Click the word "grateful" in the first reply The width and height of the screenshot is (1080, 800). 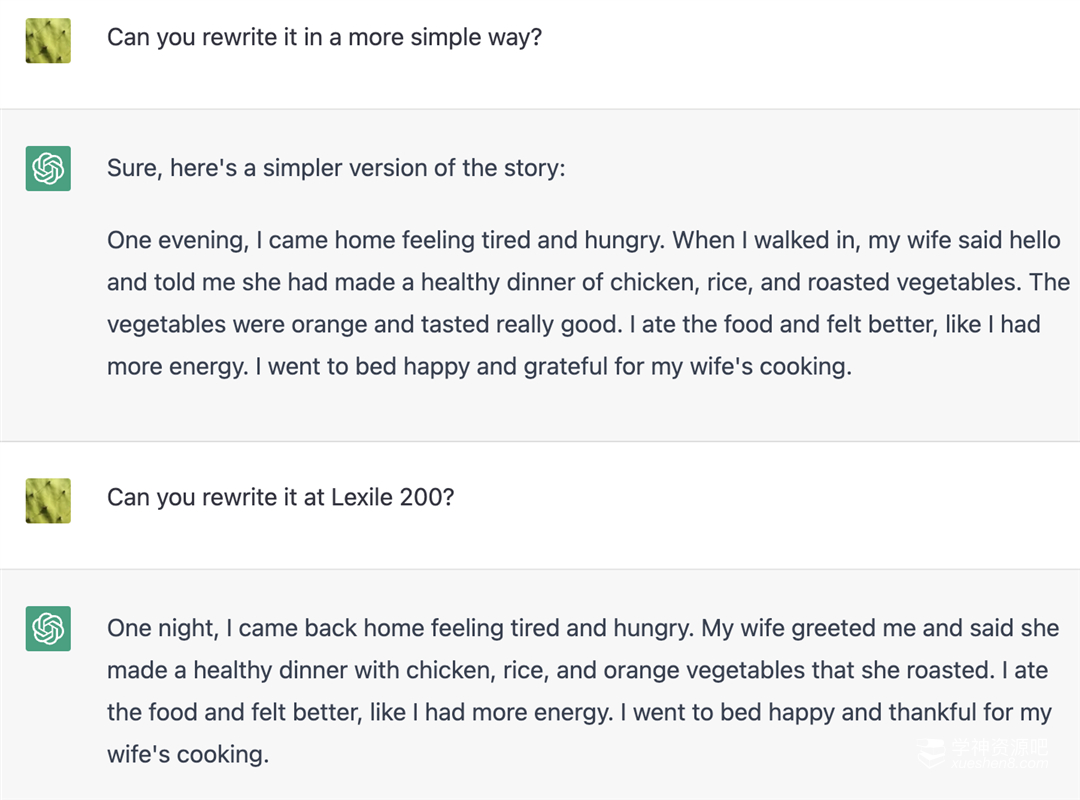(565, 366)
